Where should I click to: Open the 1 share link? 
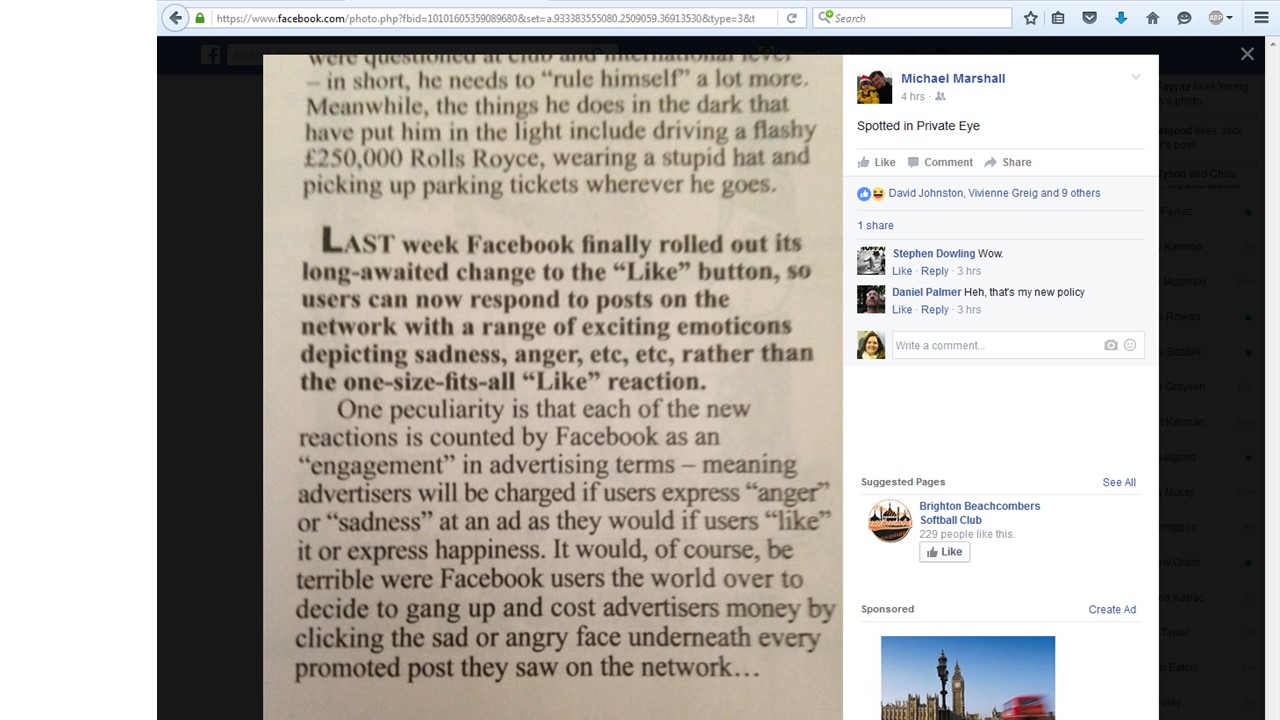[x=875, y=226]
